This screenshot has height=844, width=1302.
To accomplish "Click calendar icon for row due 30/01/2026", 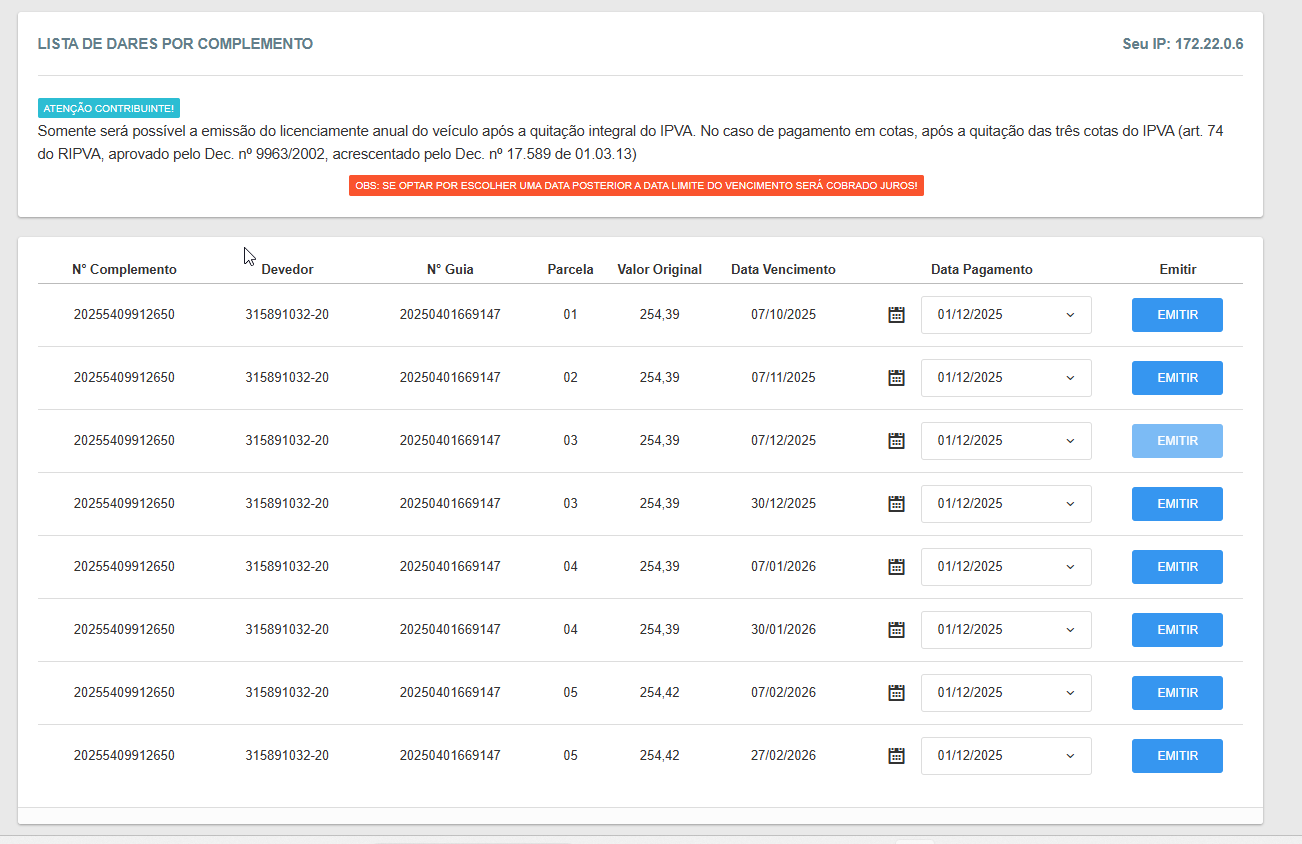I will point(896,630).
